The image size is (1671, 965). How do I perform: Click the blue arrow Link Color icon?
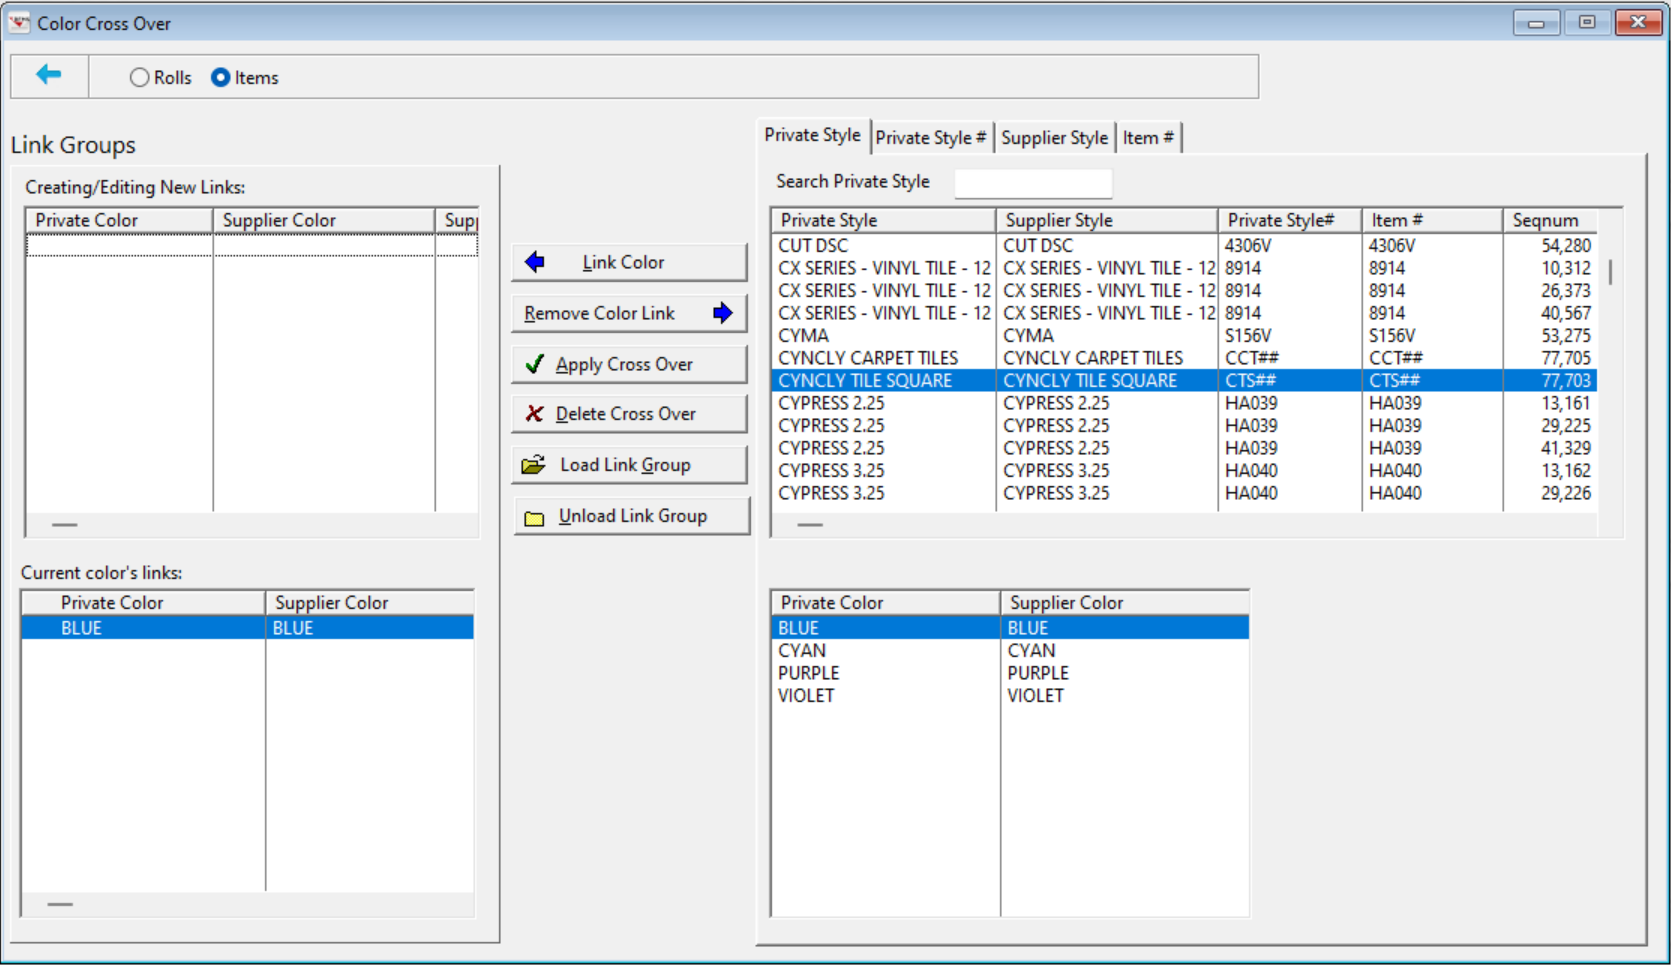click(535, 261)
